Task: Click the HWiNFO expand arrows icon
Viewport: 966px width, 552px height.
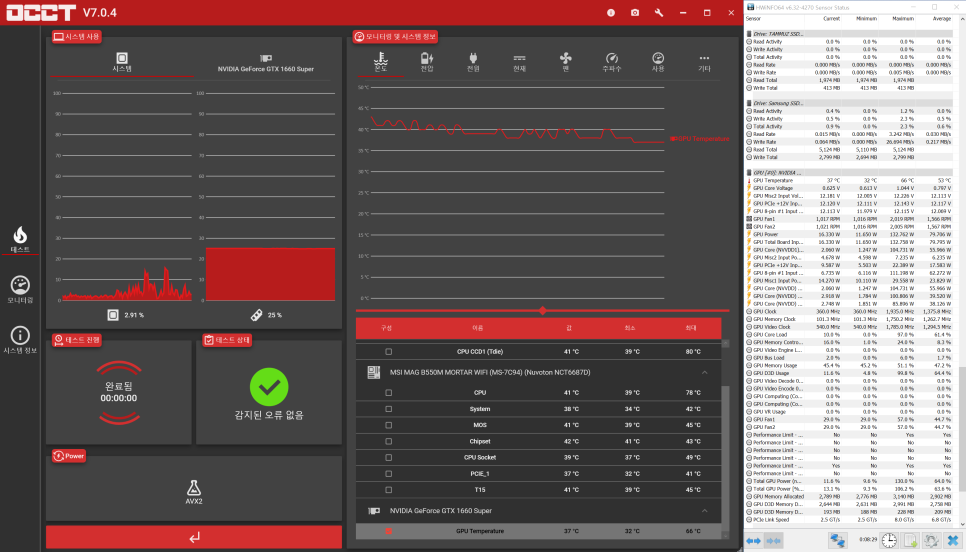Action: click(753, 541)
